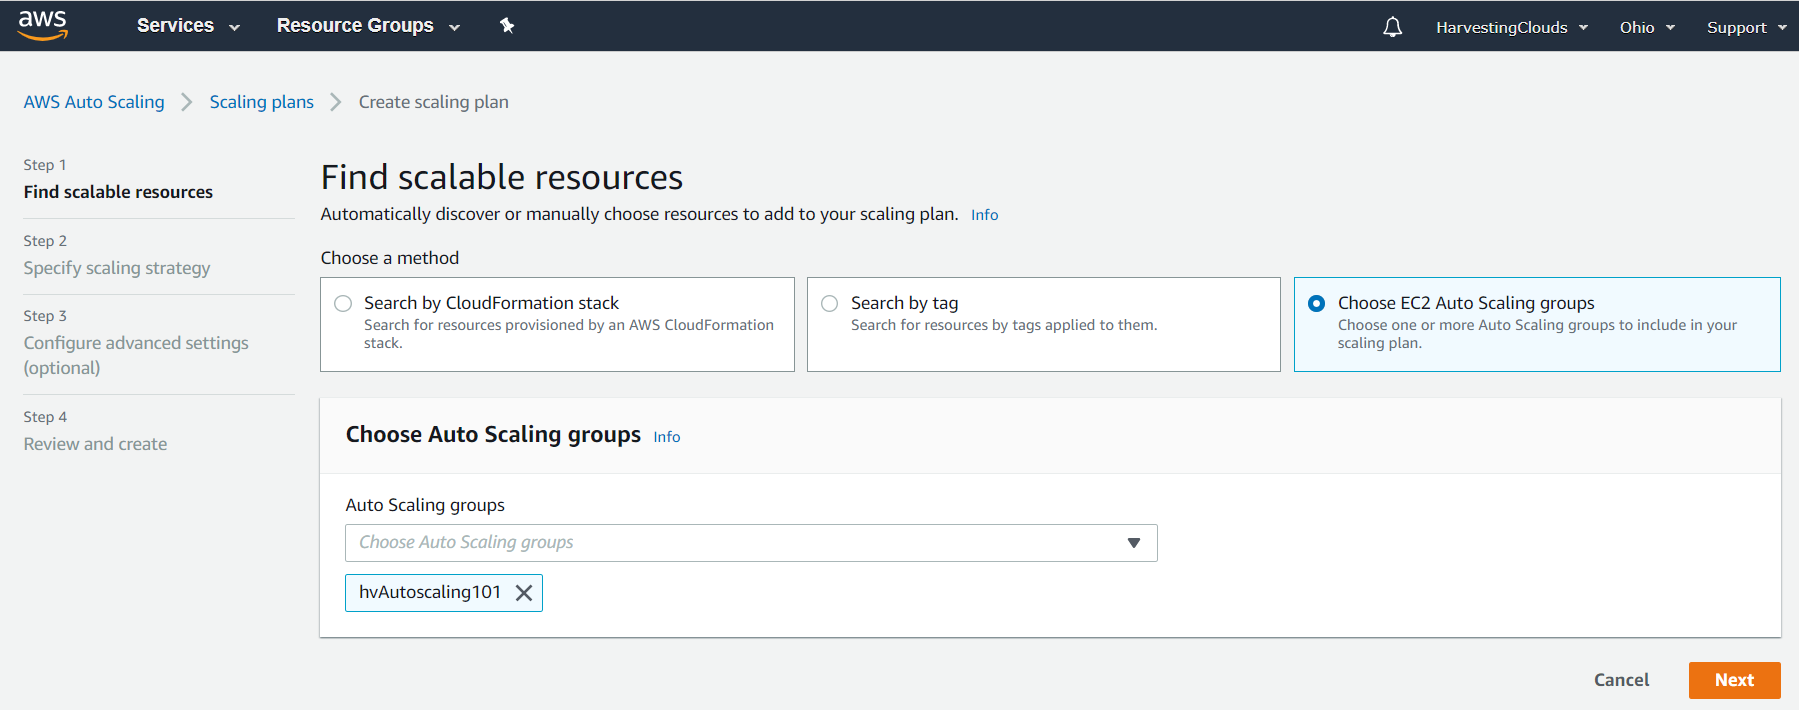The image size is (1799, 710).
Task: Click the Cancel button
Action: click(1621, 680)
